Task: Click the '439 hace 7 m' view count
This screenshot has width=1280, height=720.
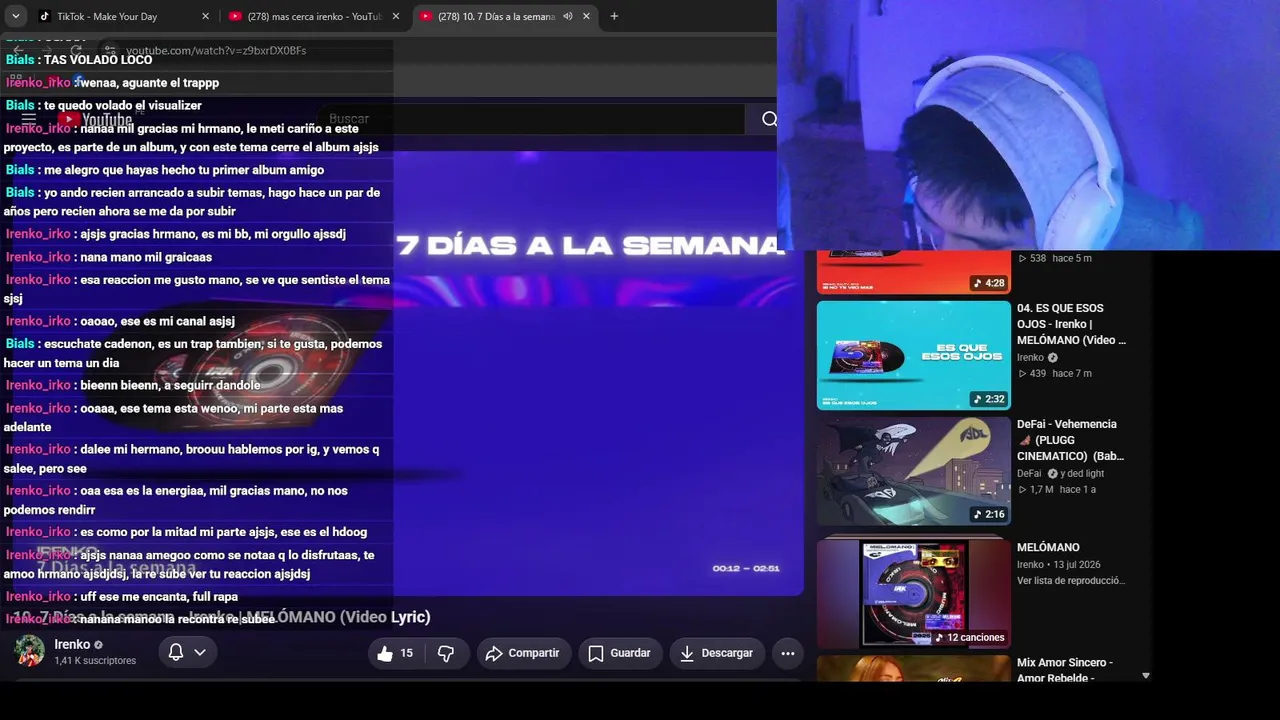Action: [x=1055, y=373]
